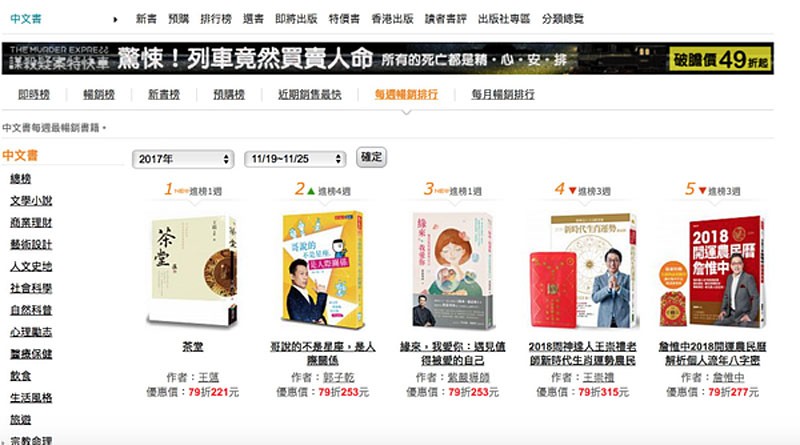The image size is (800, 445).
Task: Open the 2017年 year dropdown
Action: [183, 159]
